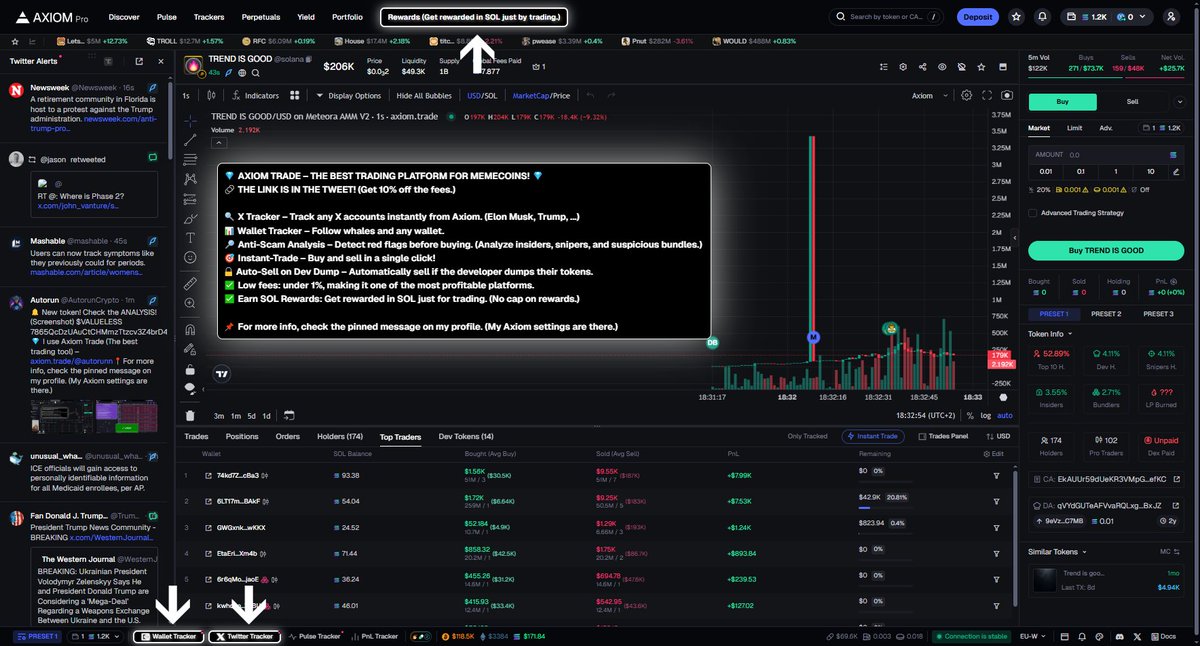The image size is (1200, 646).
Task: Click the trash remove-drawings icon
Action: pos(190,415)
